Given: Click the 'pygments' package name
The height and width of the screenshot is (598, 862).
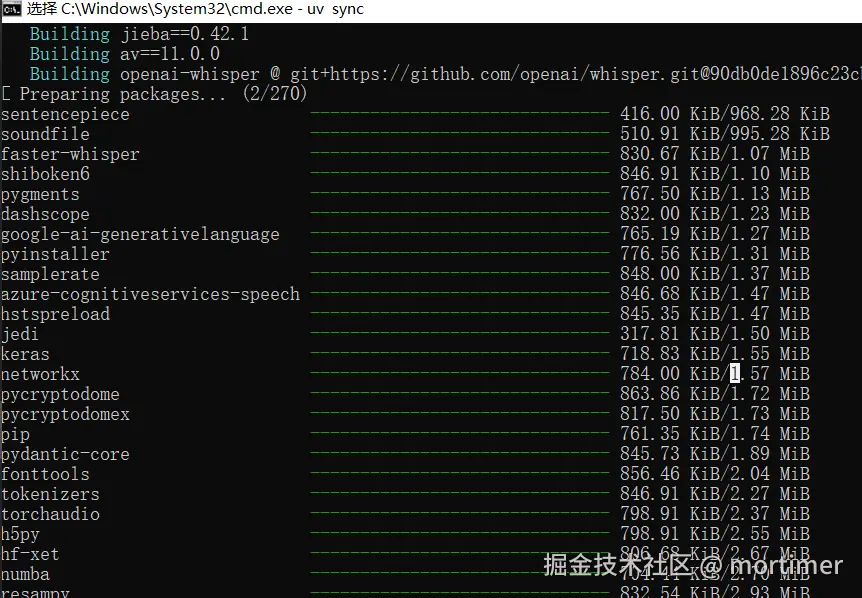Looking at the screenshot, I should click(40, 195).
